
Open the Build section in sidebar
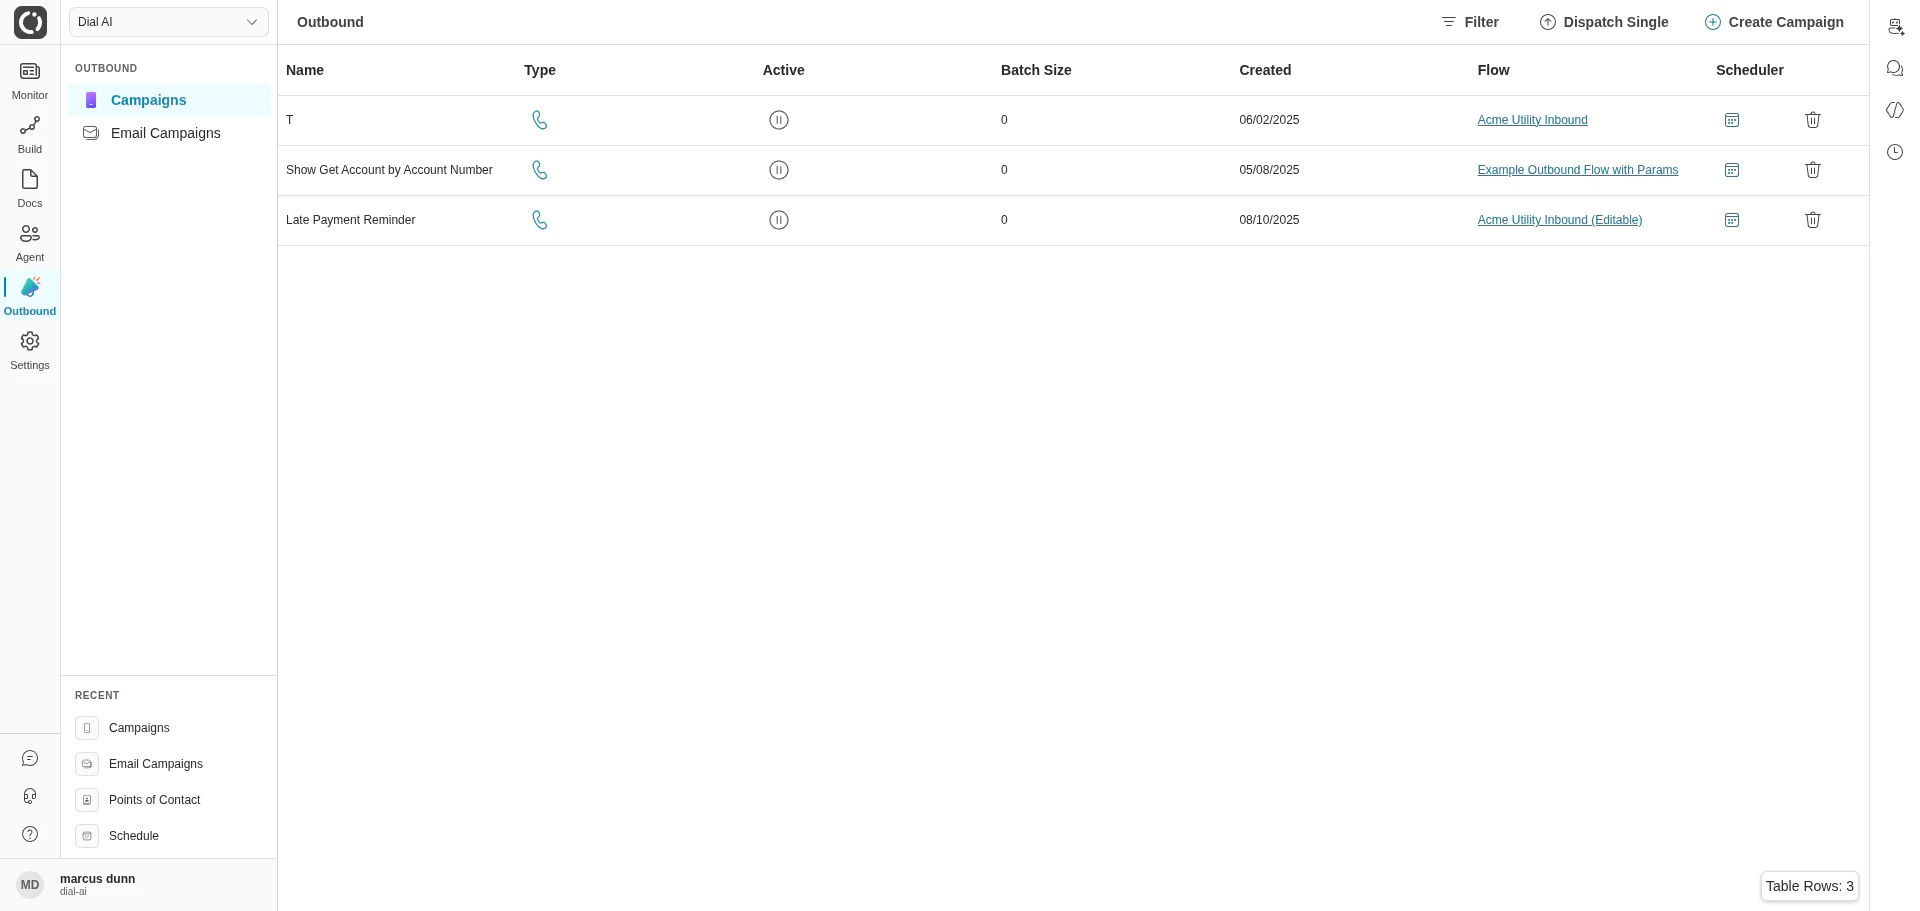[30, 136]
